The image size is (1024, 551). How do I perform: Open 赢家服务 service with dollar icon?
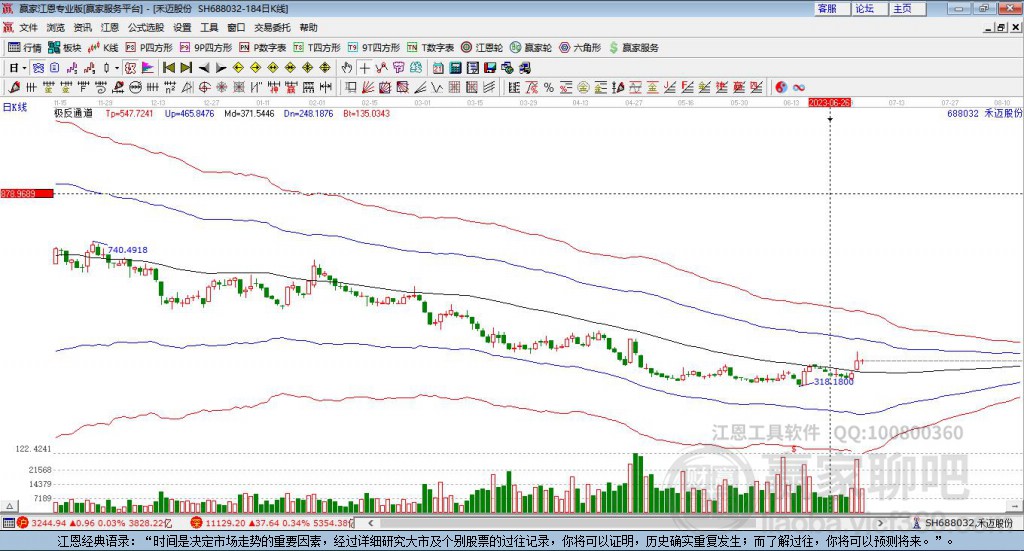(x=634, y=48)
